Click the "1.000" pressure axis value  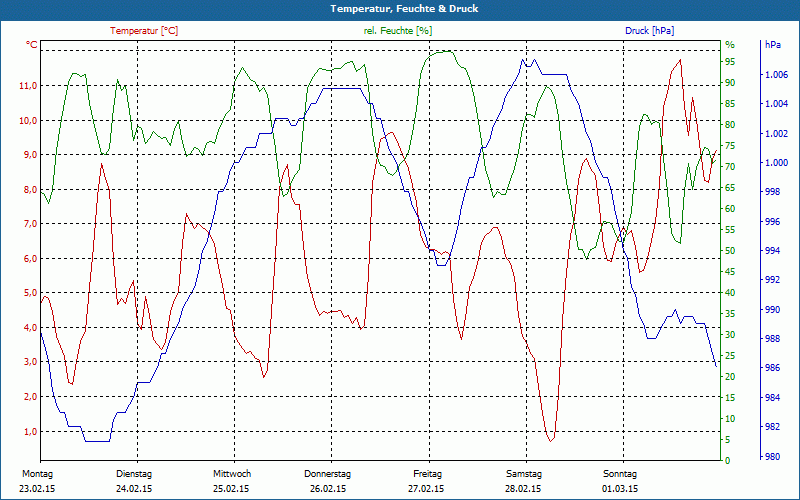(777, 163)
